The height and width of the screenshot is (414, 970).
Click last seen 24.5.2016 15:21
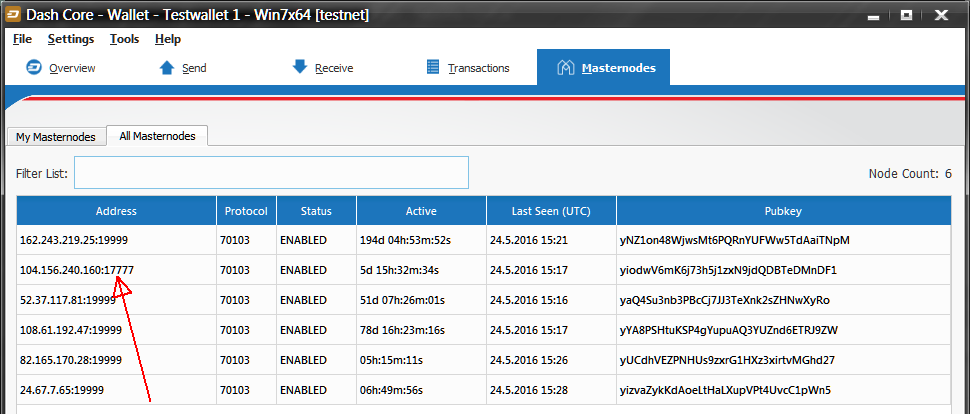[529, 240]
